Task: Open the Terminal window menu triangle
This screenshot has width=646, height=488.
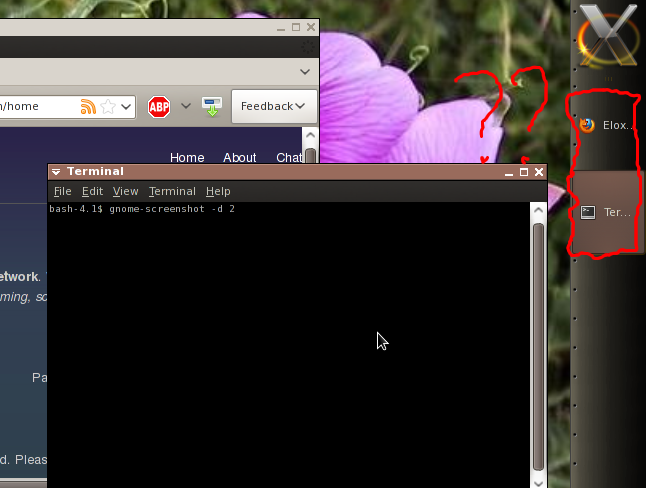Action: [56, 172]
